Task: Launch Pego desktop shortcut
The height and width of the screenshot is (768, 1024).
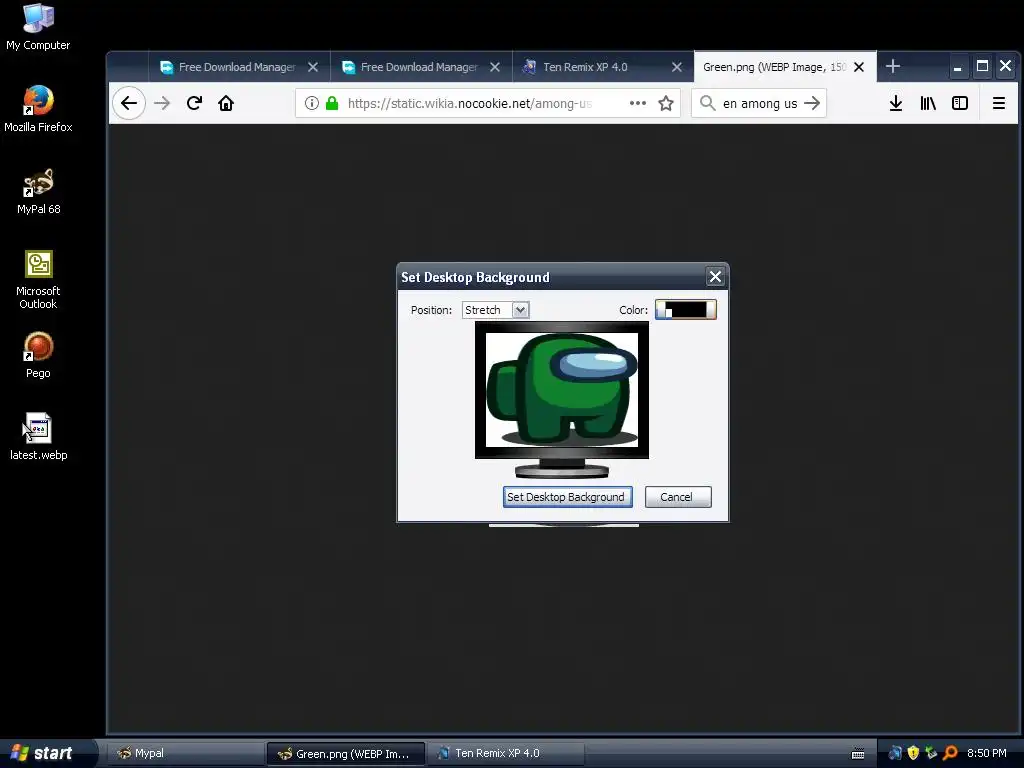Action: tap(38, 355)
